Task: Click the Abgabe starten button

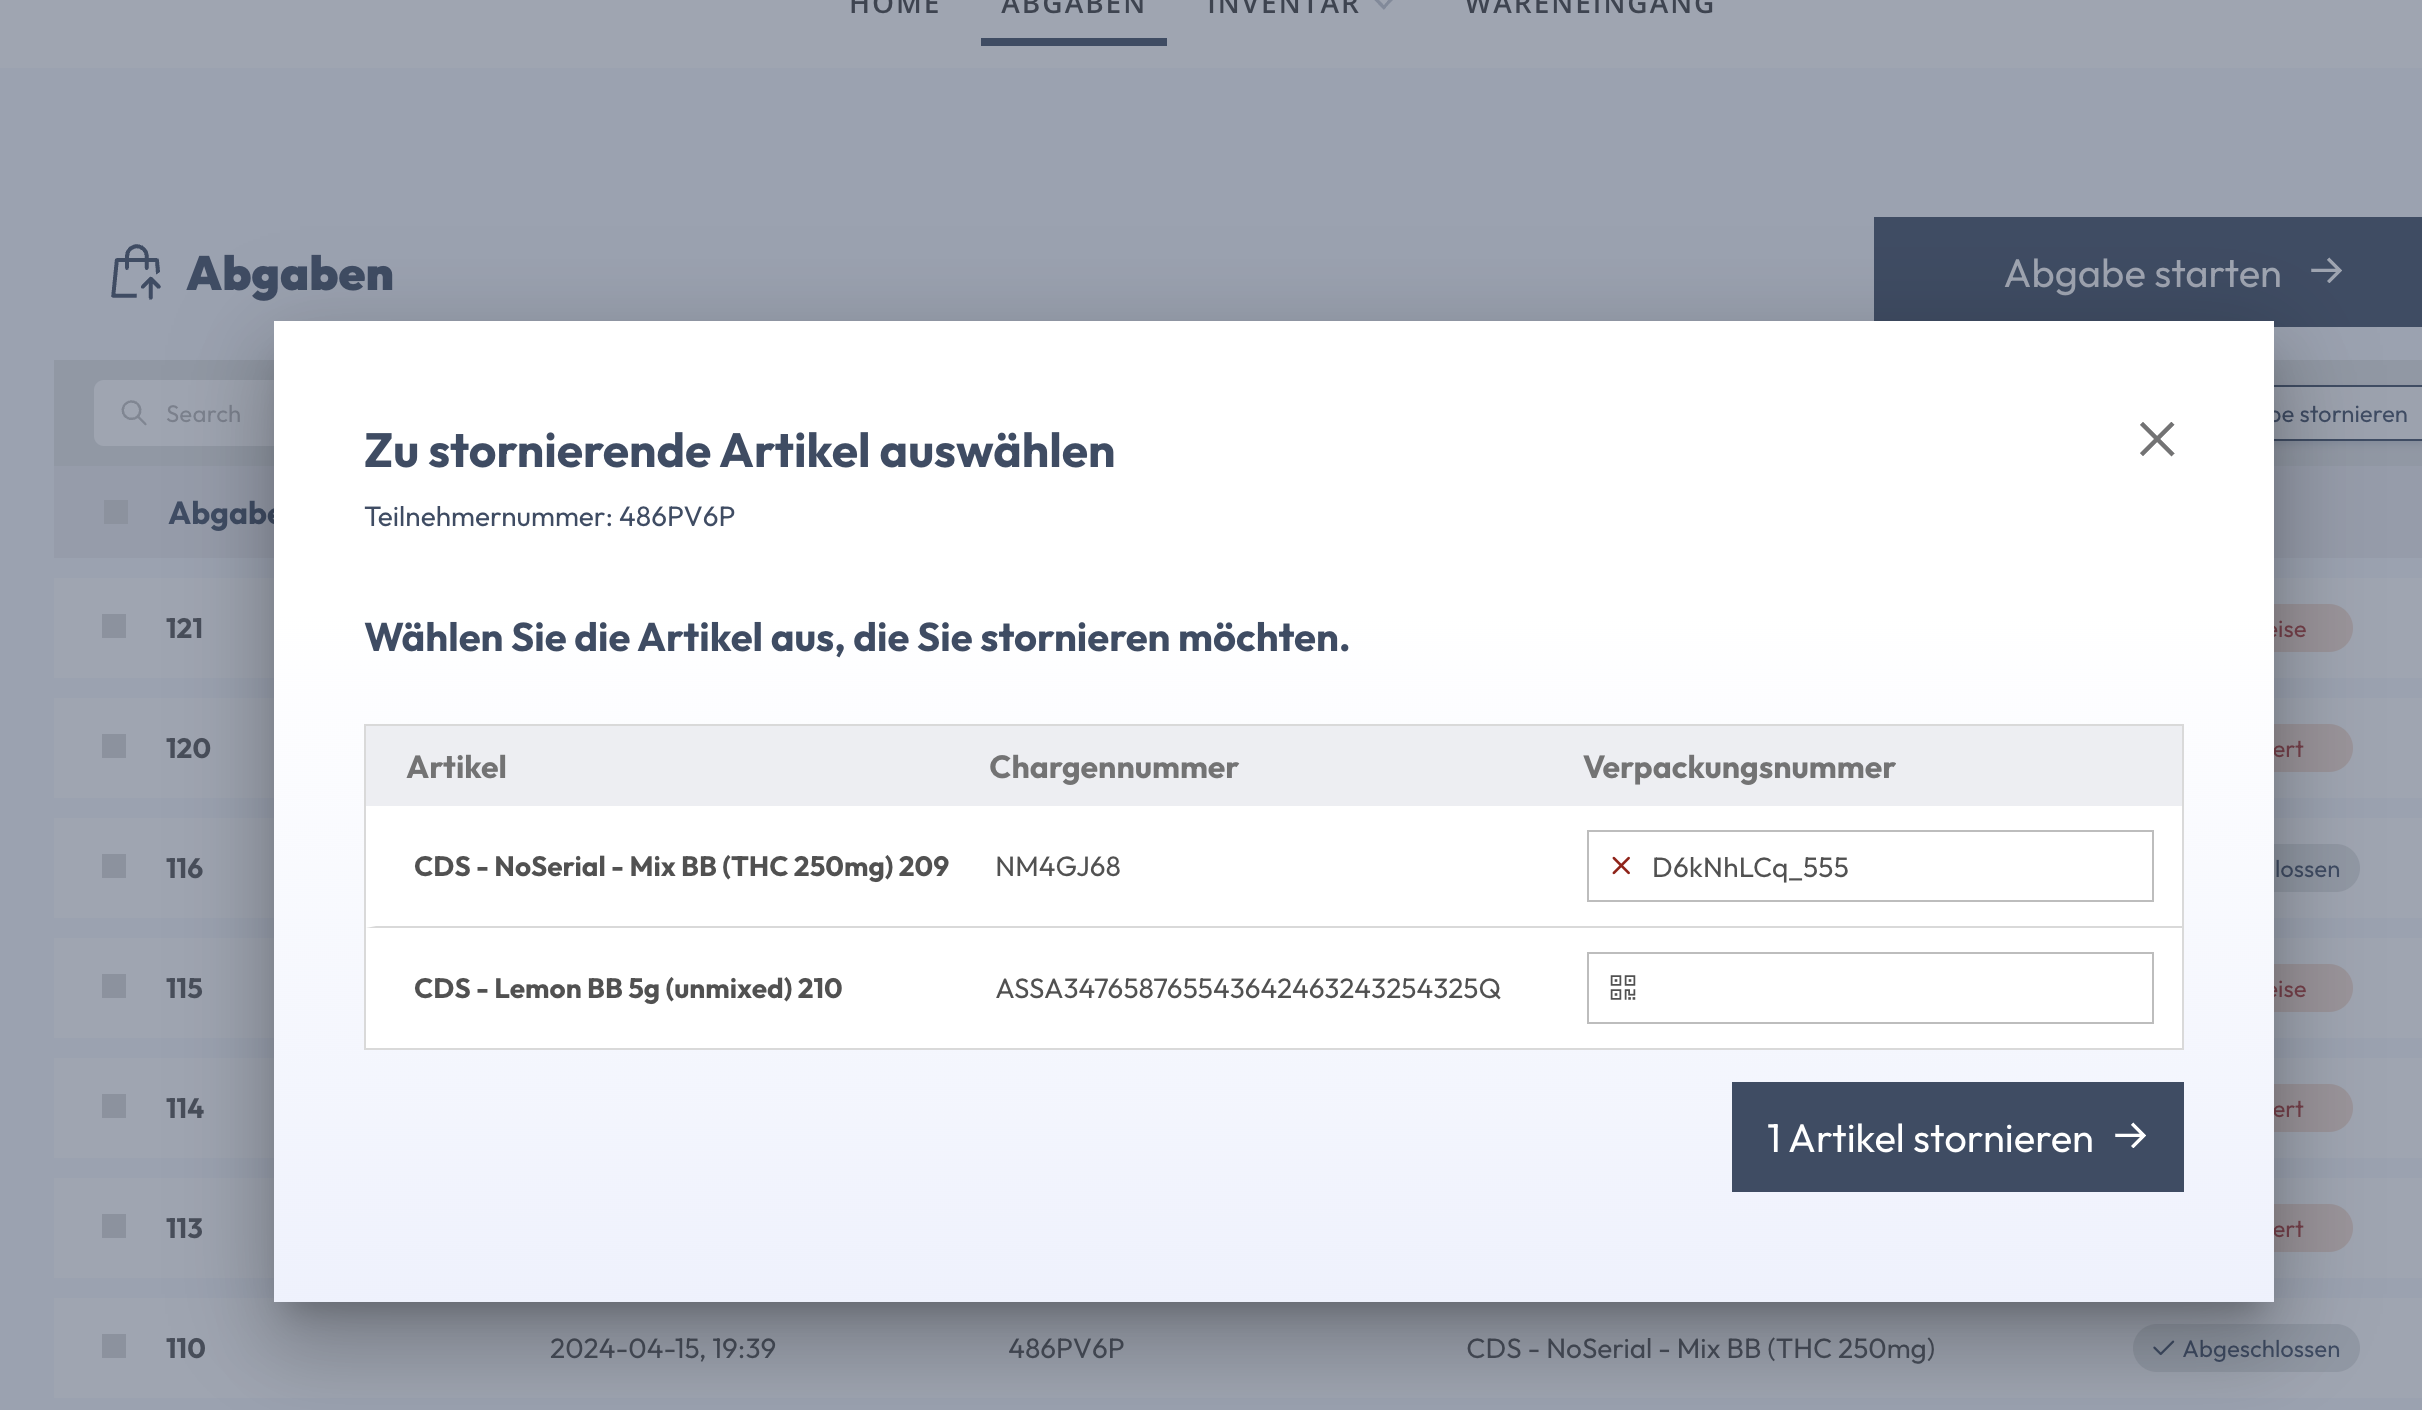Action: click(2148, 272)
